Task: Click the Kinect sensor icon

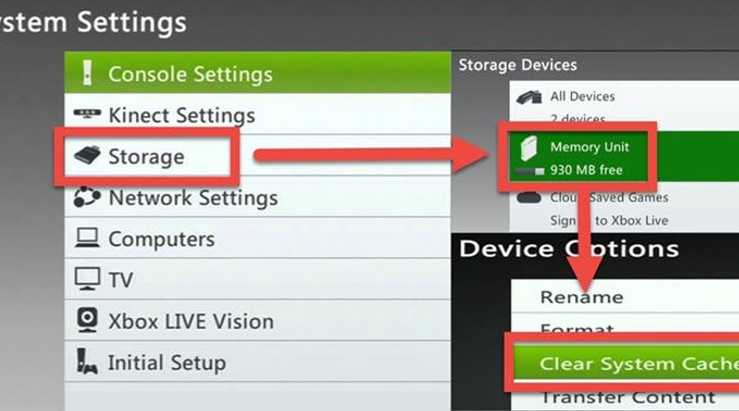Action: coord(87,114)
